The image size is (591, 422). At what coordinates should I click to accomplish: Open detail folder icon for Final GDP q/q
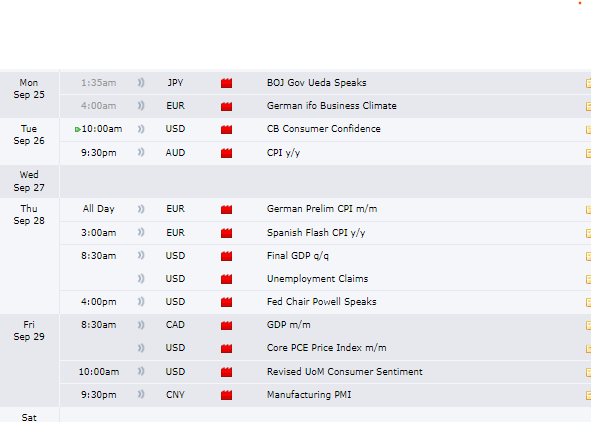pos(588,256)
